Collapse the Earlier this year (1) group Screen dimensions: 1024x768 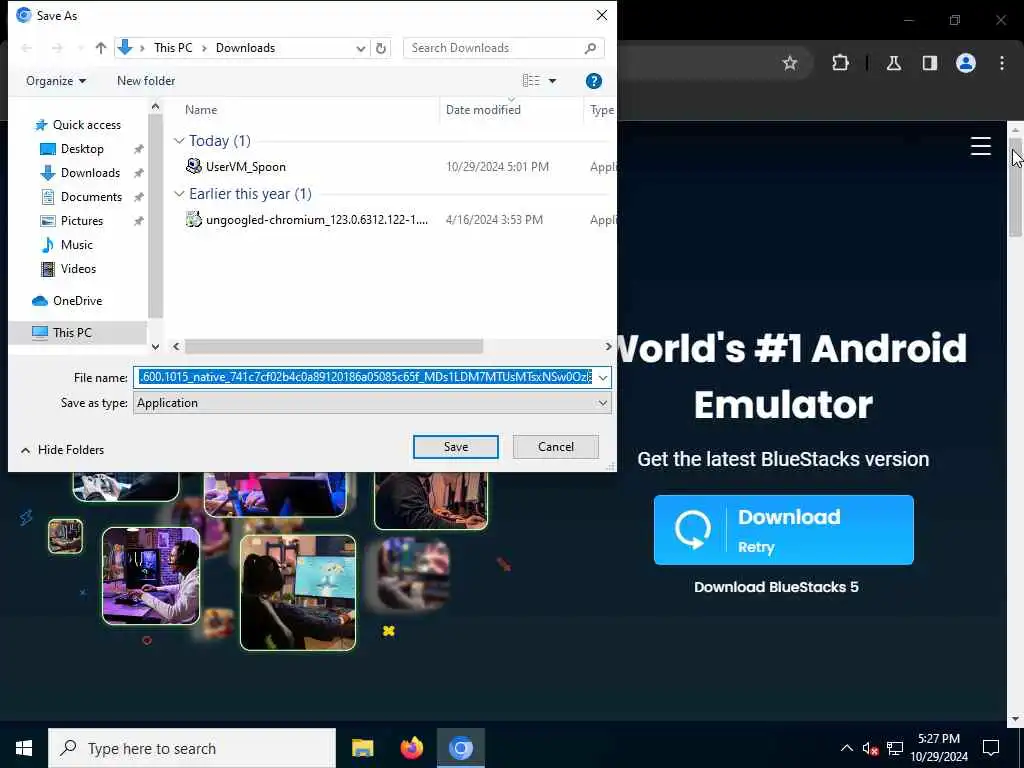[x=179, y=194]
